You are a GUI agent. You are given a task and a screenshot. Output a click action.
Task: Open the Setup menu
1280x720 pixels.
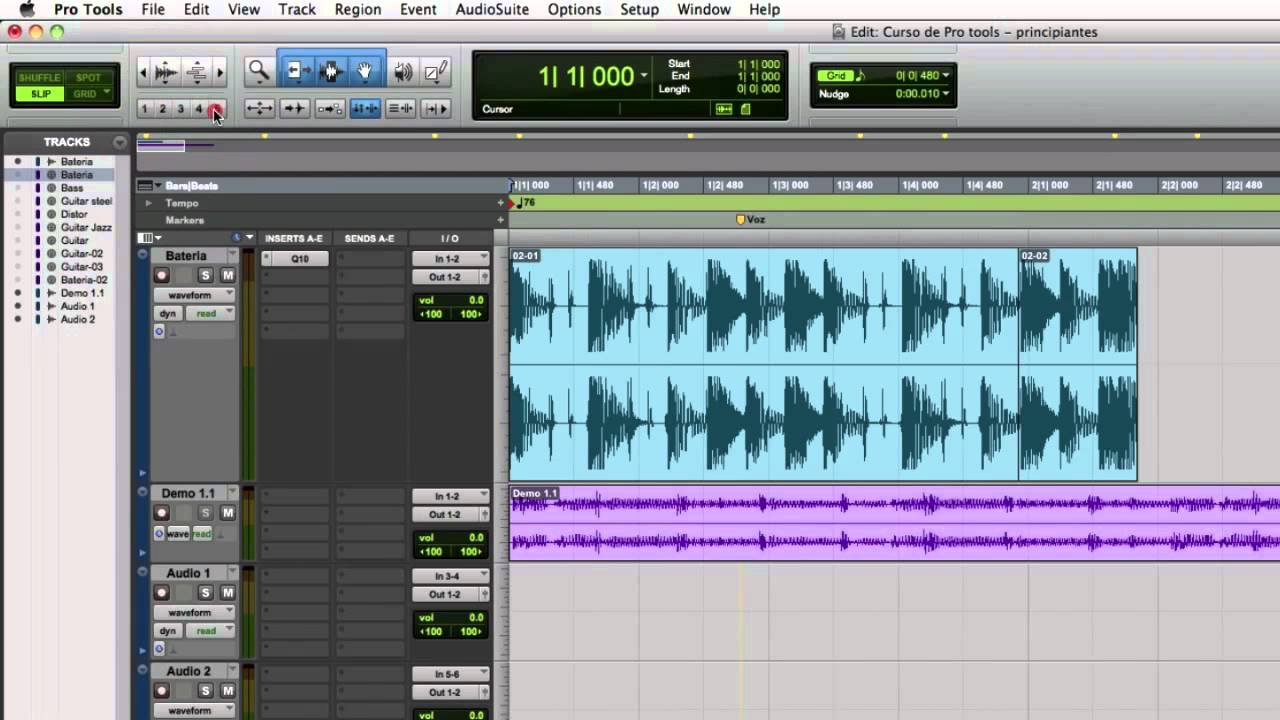(x=639, y=10)
